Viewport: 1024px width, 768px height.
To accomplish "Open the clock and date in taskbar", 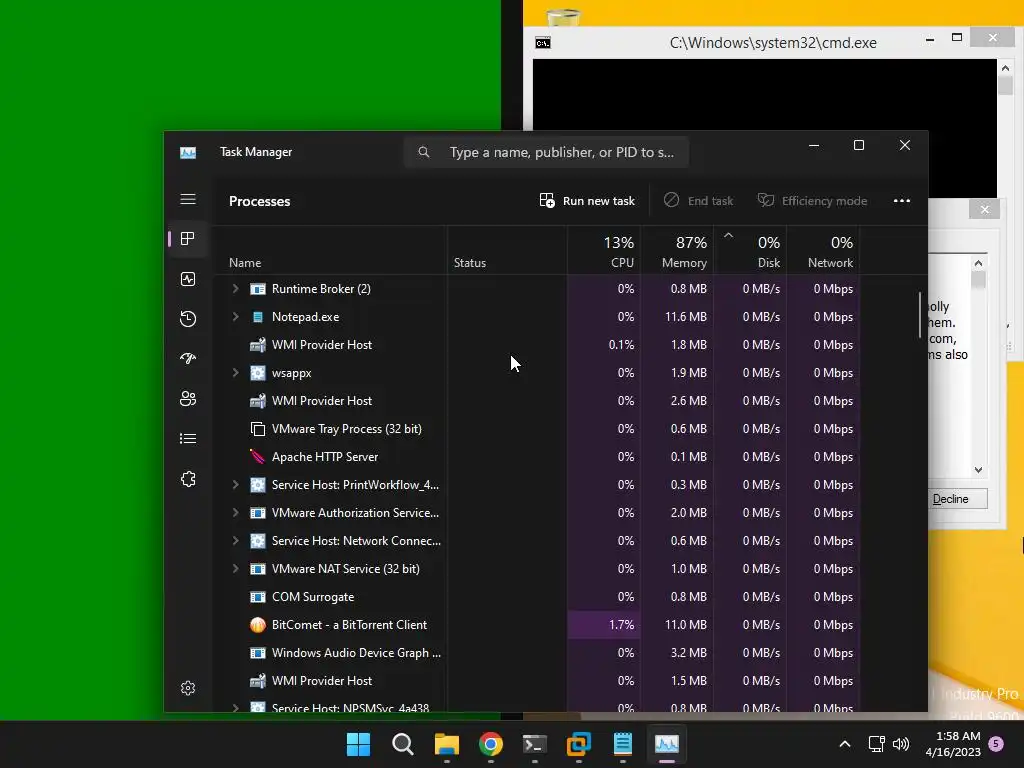I will click(x=953, y=744).
